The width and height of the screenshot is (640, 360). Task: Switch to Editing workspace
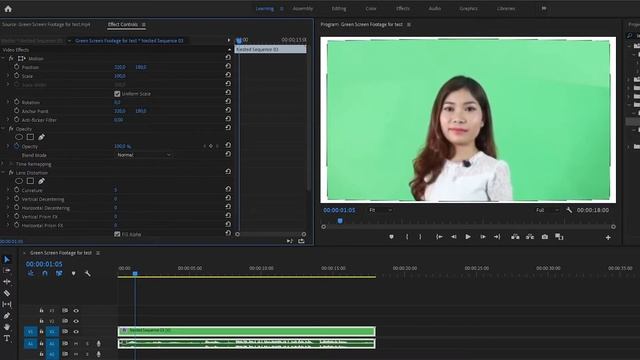338,9
